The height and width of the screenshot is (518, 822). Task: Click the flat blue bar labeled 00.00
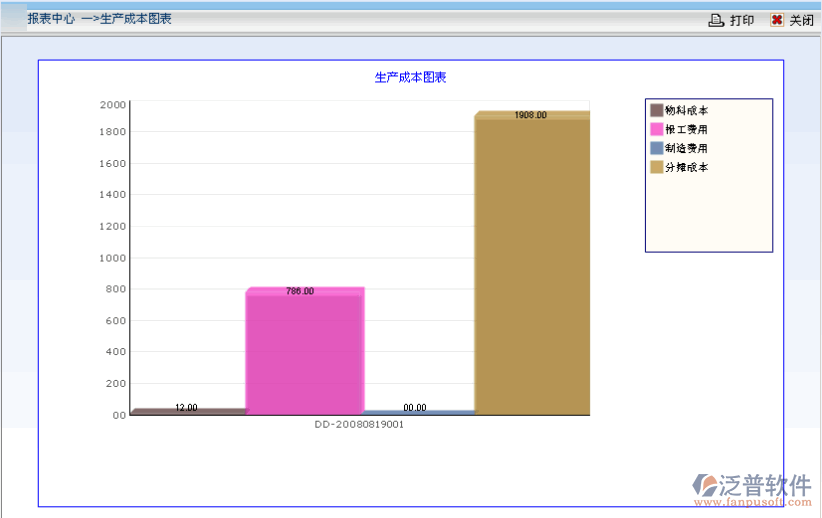(x=418, y=412)
